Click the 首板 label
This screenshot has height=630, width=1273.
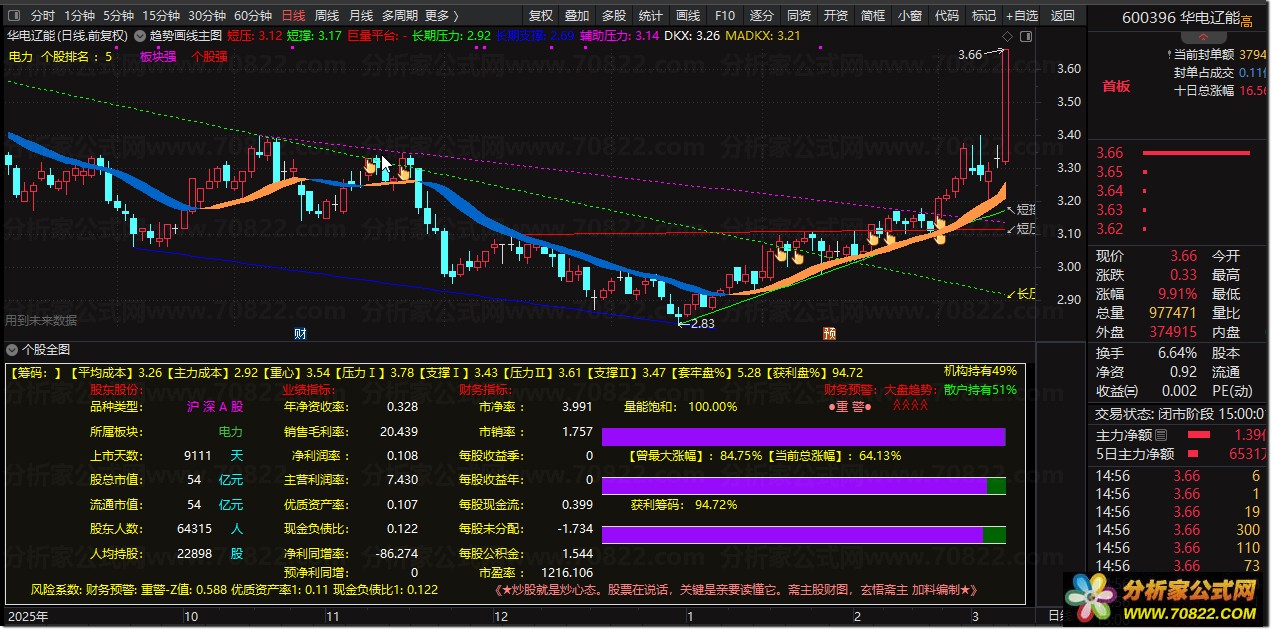click(x=1116, y=86)
